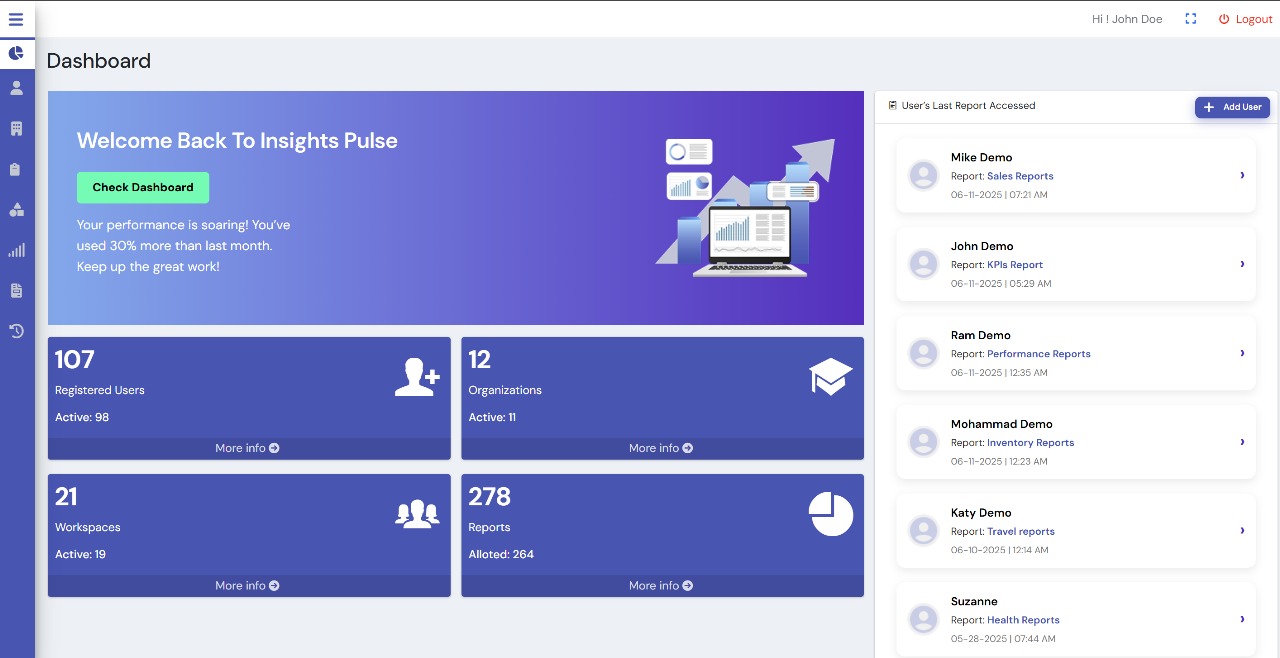Click the reports document icon in the sidebar
Viewport: 1280px width, 658px height.
tap(16, 290)
